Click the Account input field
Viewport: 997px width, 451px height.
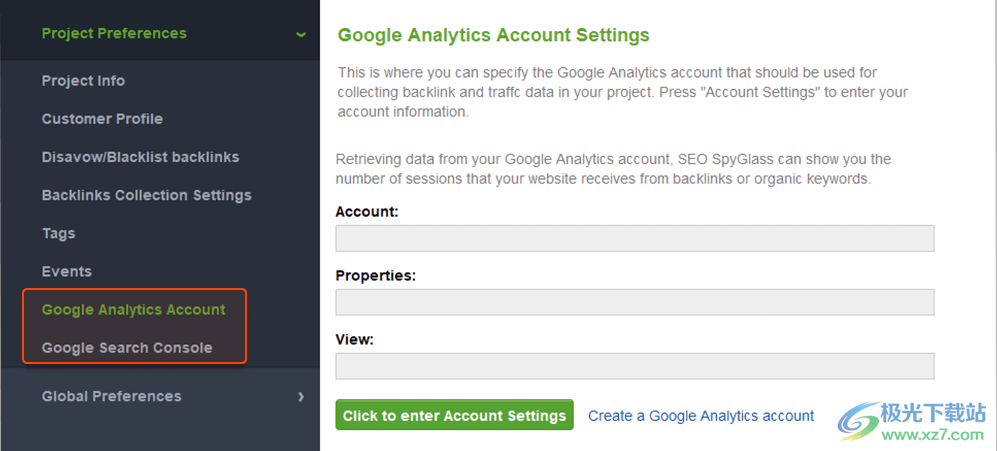pos(635,238)
